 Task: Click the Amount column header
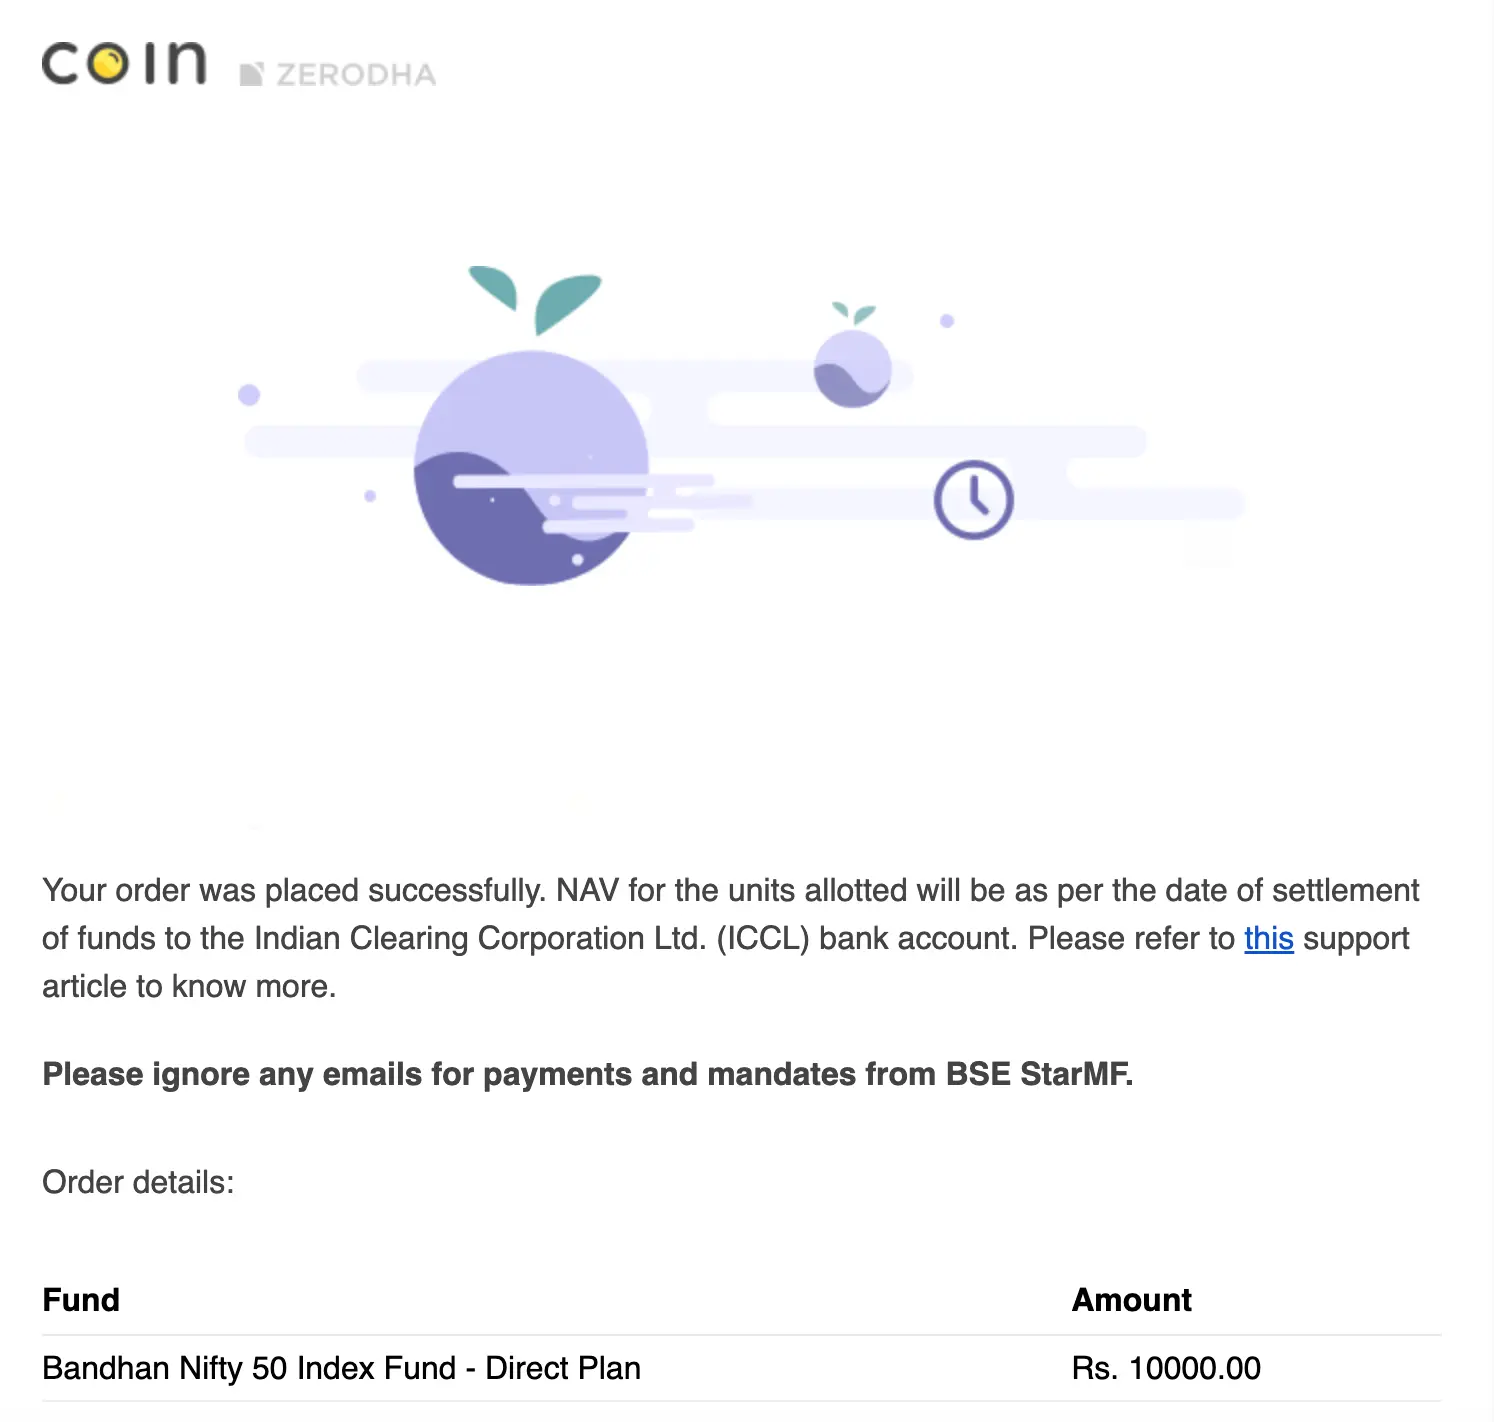click(1132, 1299)
